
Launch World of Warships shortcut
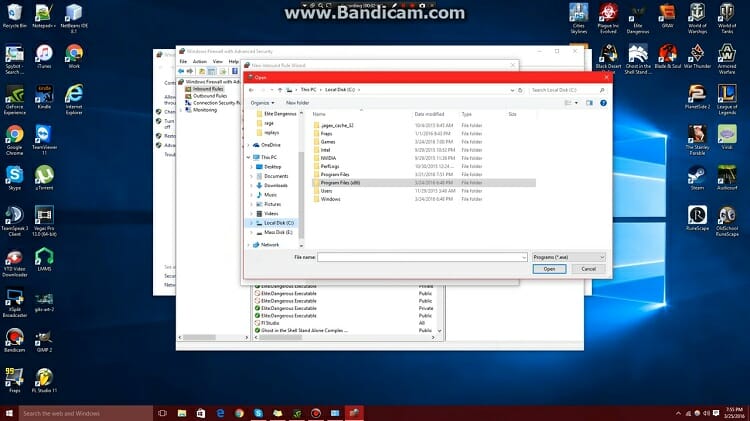[697, 18]
